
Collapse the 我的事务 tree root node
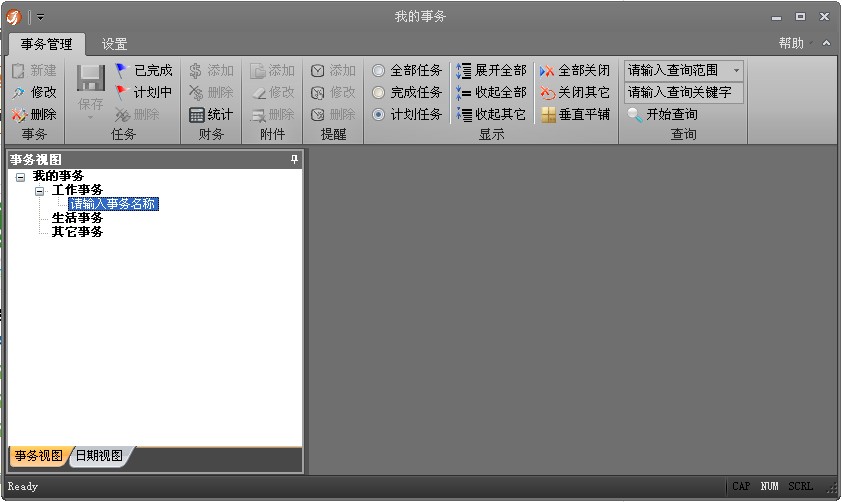click(x=20, y=177)
